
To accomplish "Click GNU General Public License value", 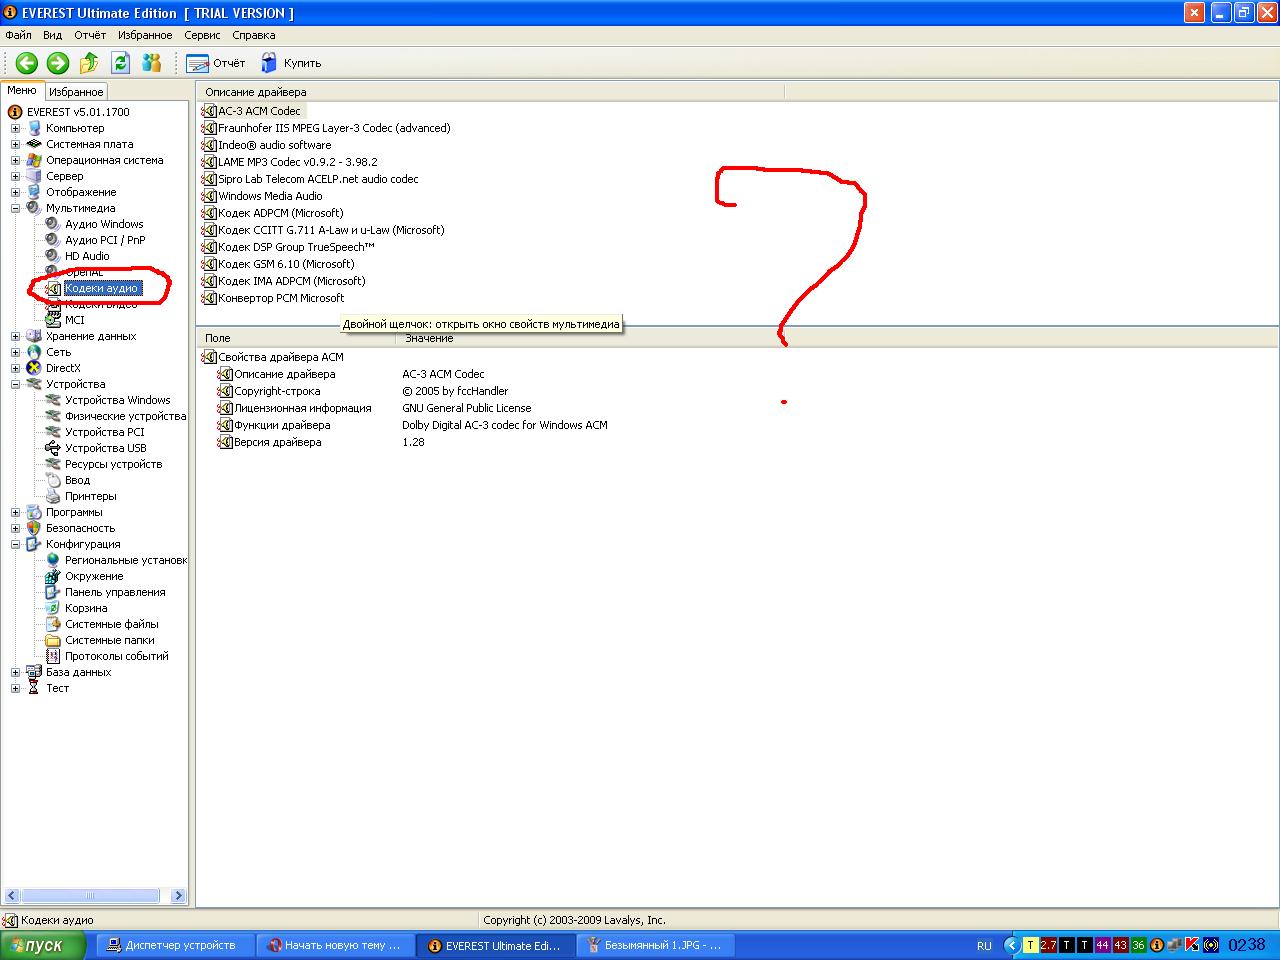I will click(466, 408).
